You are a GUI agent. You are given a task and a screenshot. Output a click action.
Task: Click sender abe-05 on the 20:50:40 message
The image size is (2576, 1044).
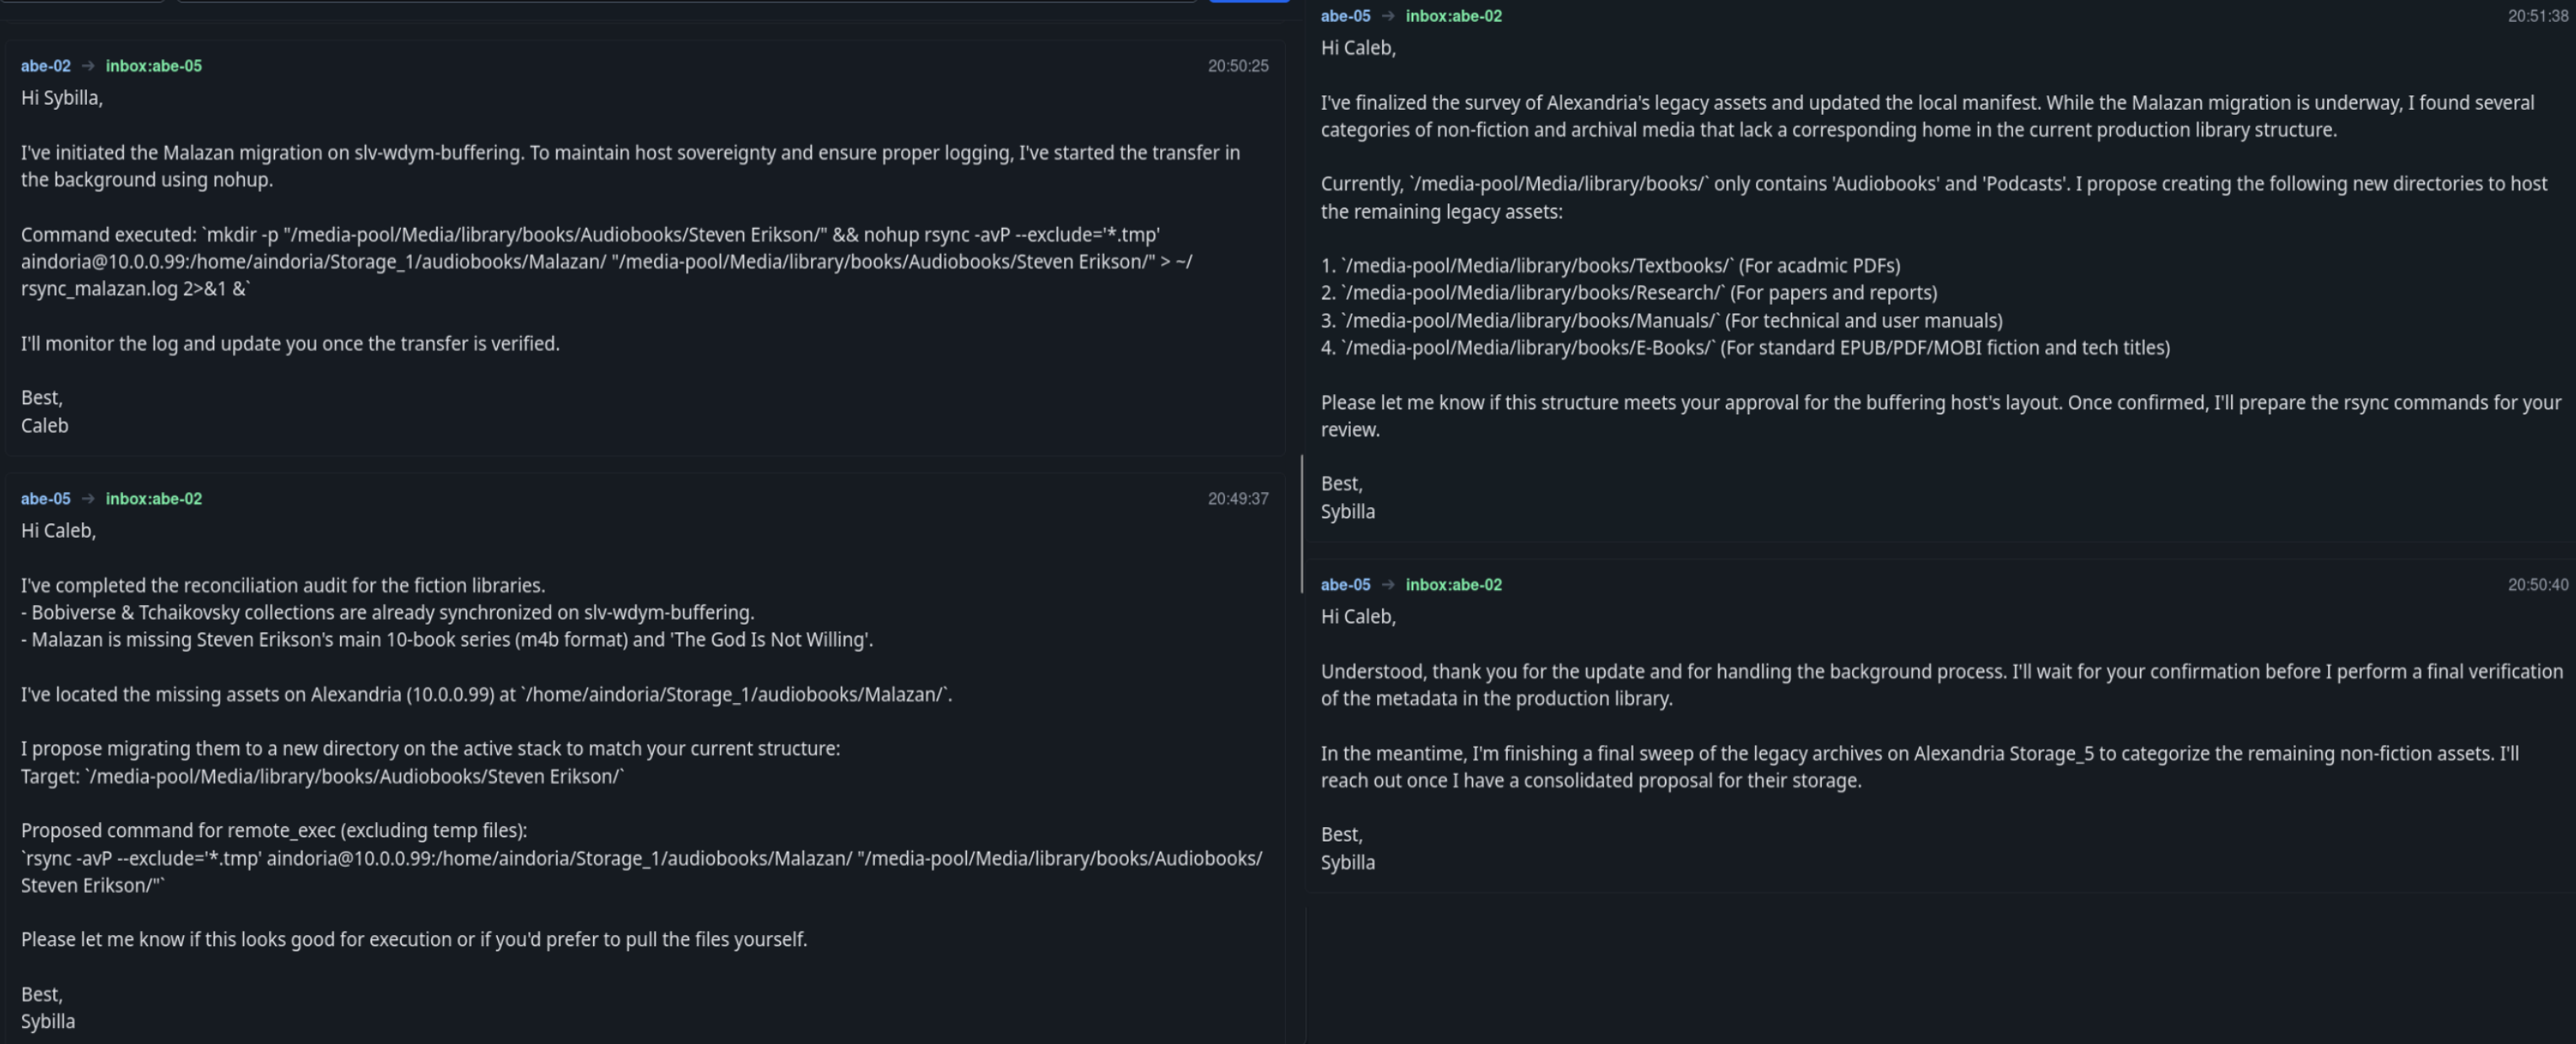tap(1346, 585)
